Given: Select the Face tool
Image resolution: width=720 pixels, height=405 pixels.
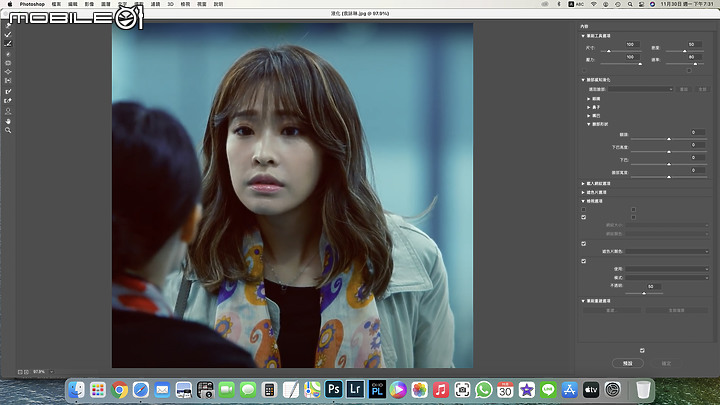Looking at the screenshot, I should coord(8,111).
